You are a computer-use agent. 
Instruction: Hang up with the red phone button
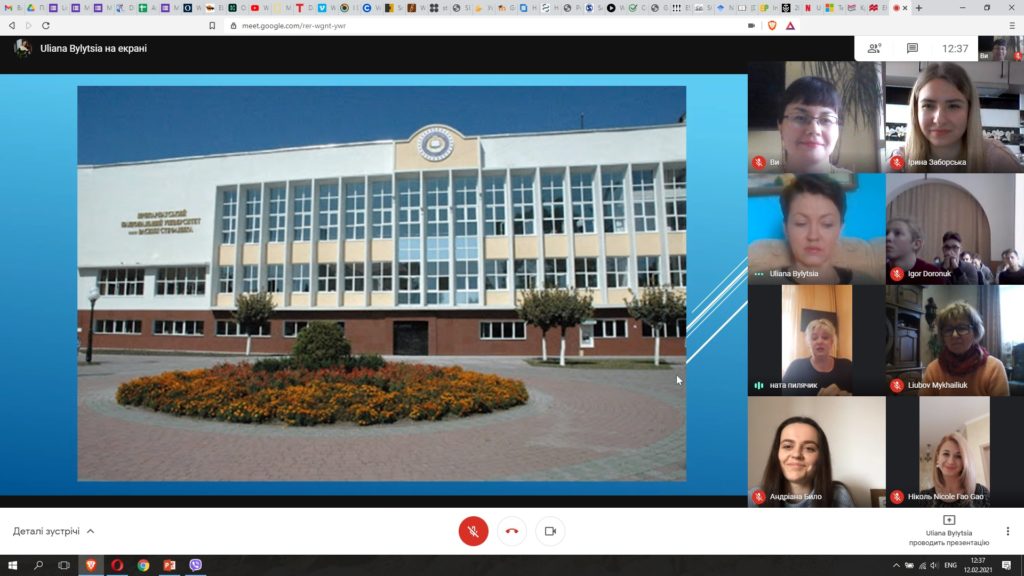coord(512,531)
